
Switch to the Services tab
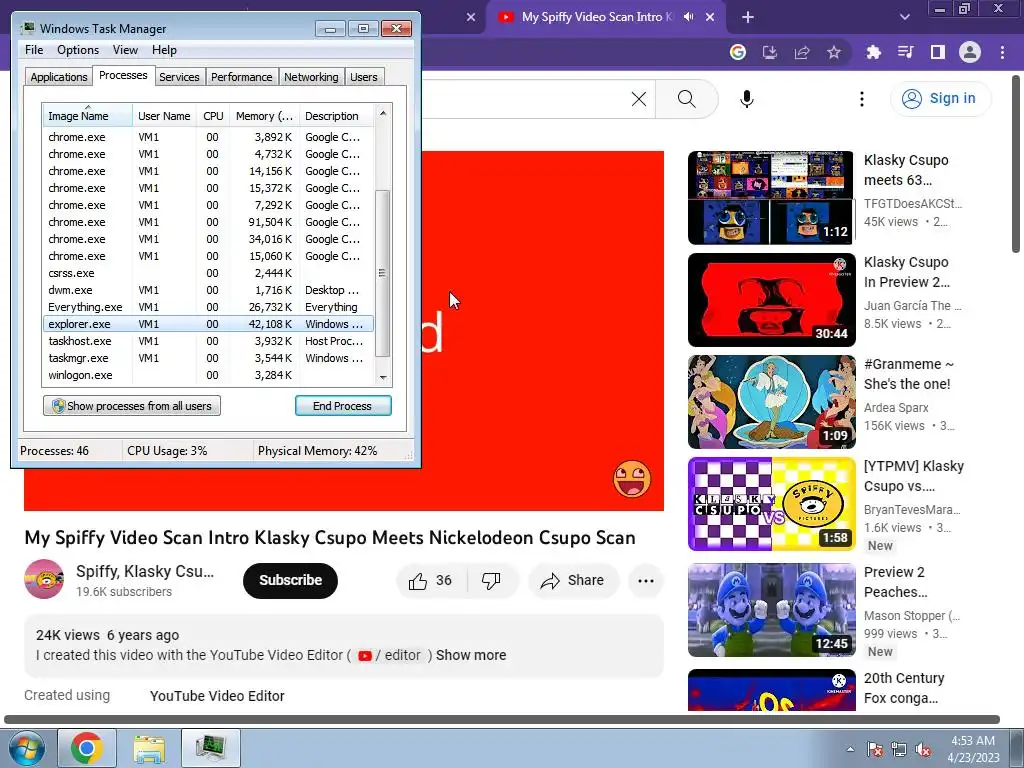[x=179, y=77]
